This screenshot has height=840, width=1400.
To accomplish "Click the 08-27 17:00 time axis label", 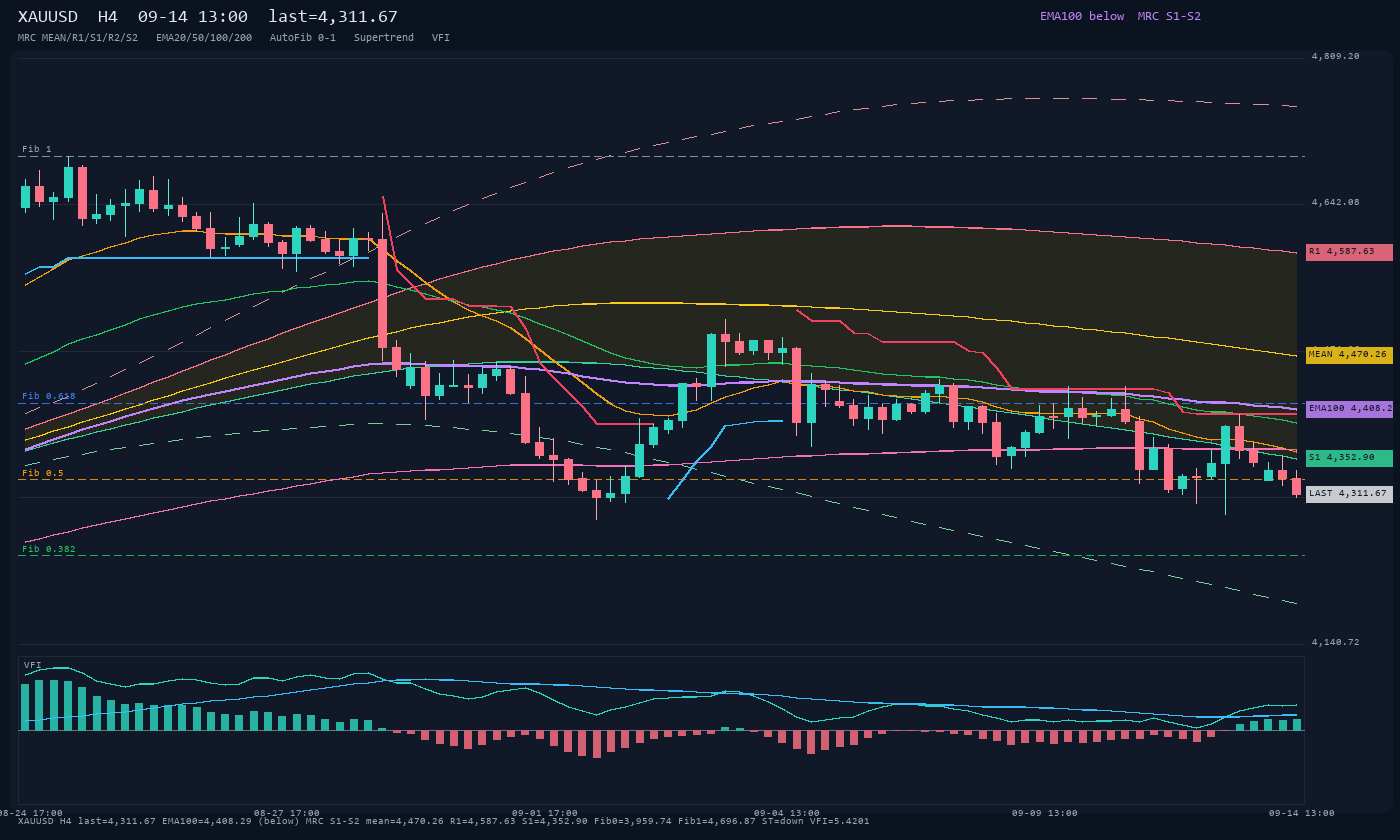I will pyautogui.click(x=287, y=813).
